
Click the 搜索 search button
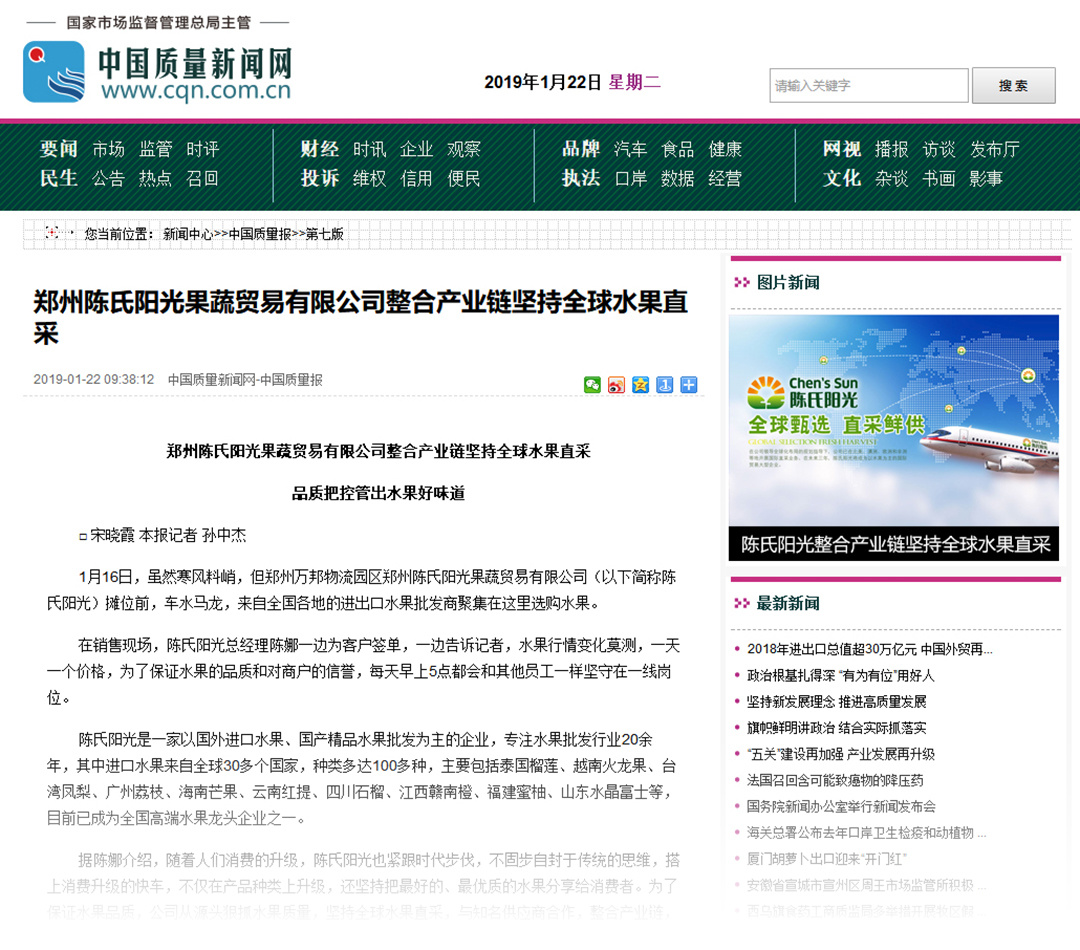1013,85
